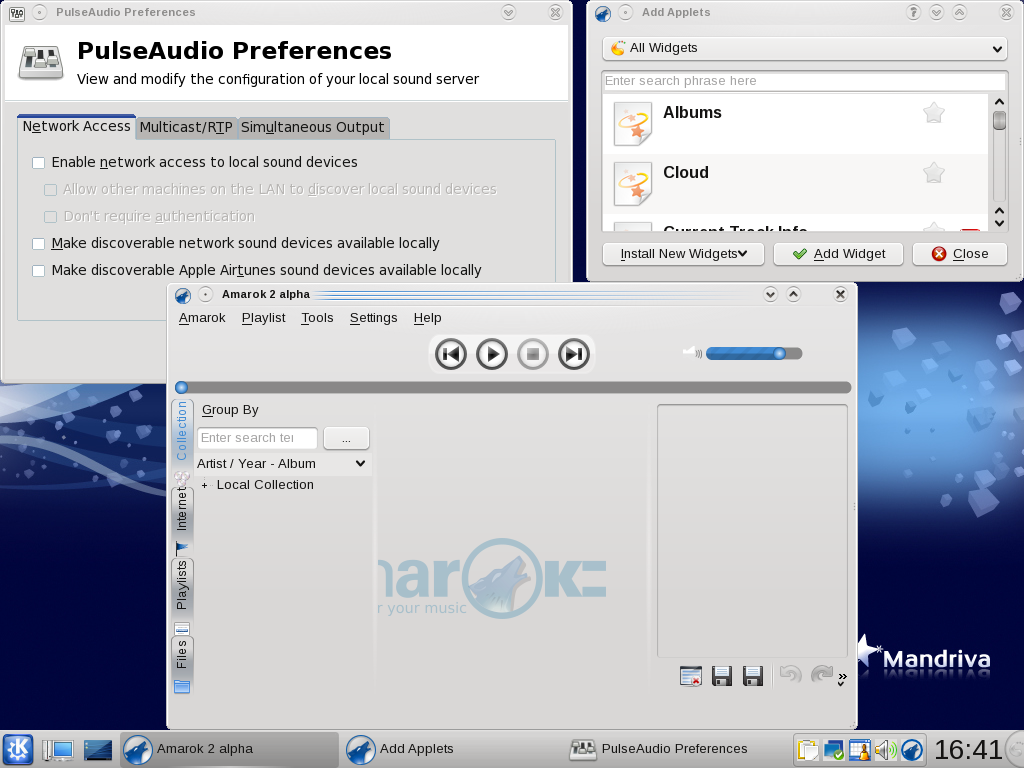This screenshot has height=768, width=1024.
Task: Click the grayed-out undo arrow in Amarok's playlist toolbar
Action: (790, 675)
